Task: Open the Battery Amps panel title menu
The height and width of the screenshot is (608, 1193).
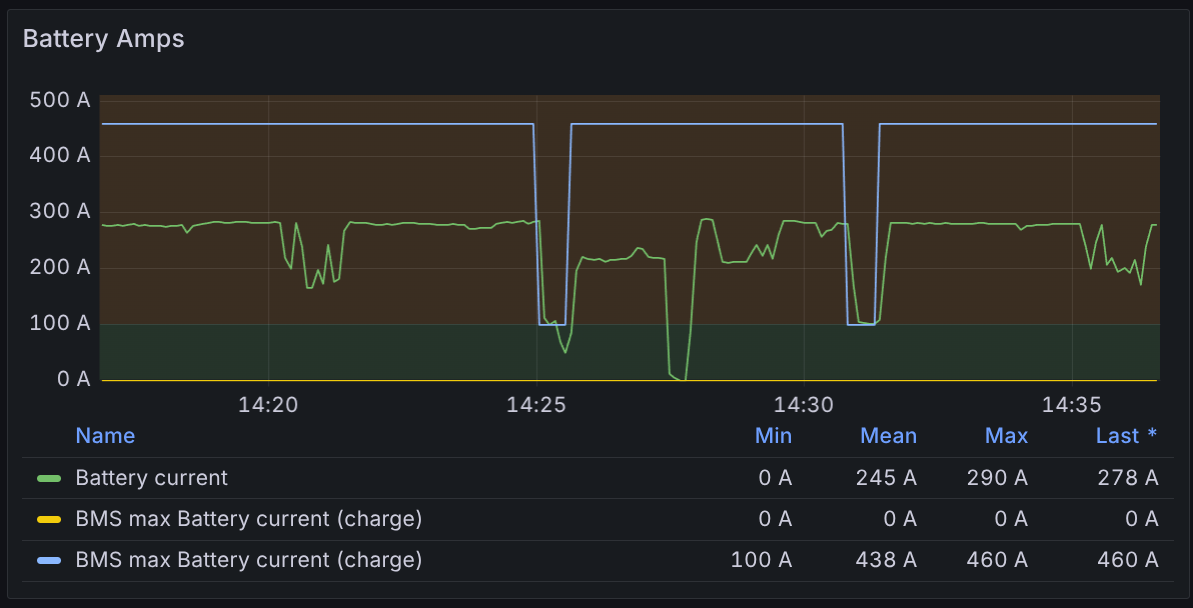Action: click(103, 39)
